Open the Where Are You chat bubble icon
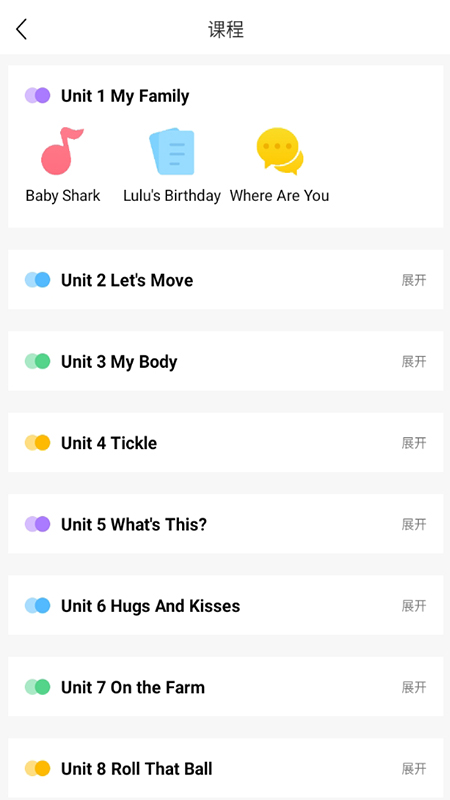 tap(280, 151)
